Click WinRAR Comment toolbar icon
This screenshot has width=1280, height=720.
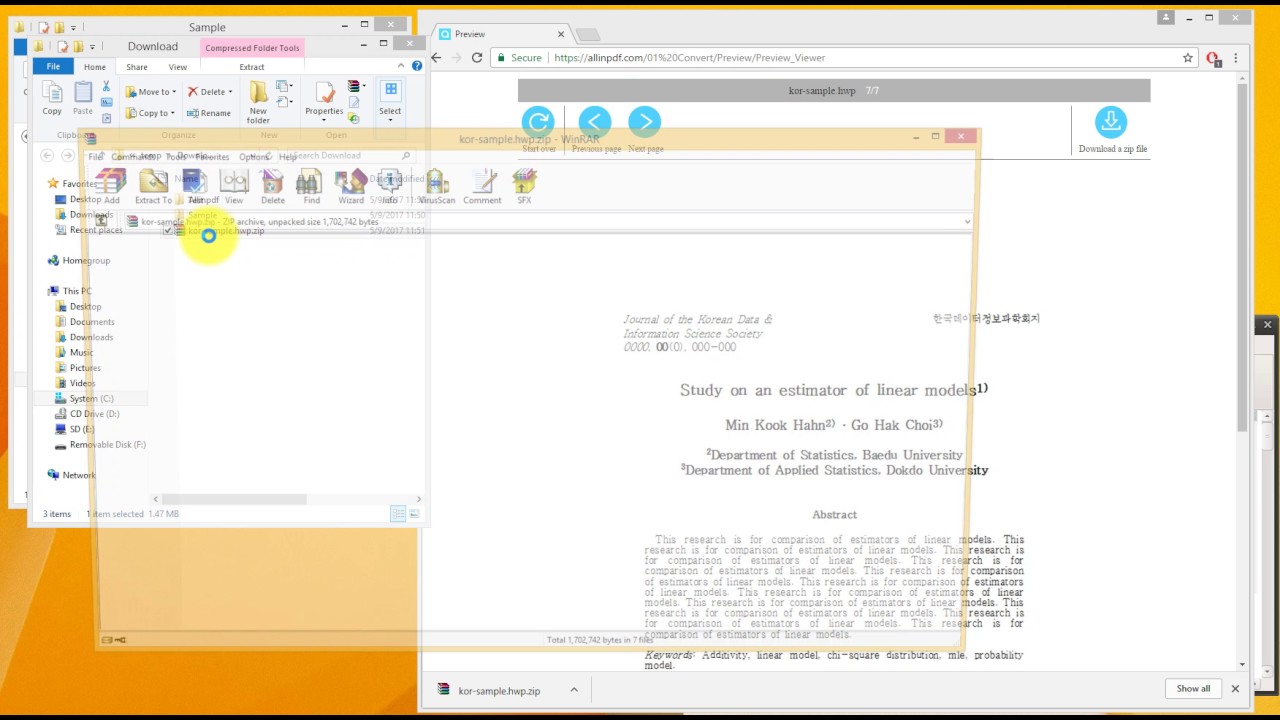483,181
